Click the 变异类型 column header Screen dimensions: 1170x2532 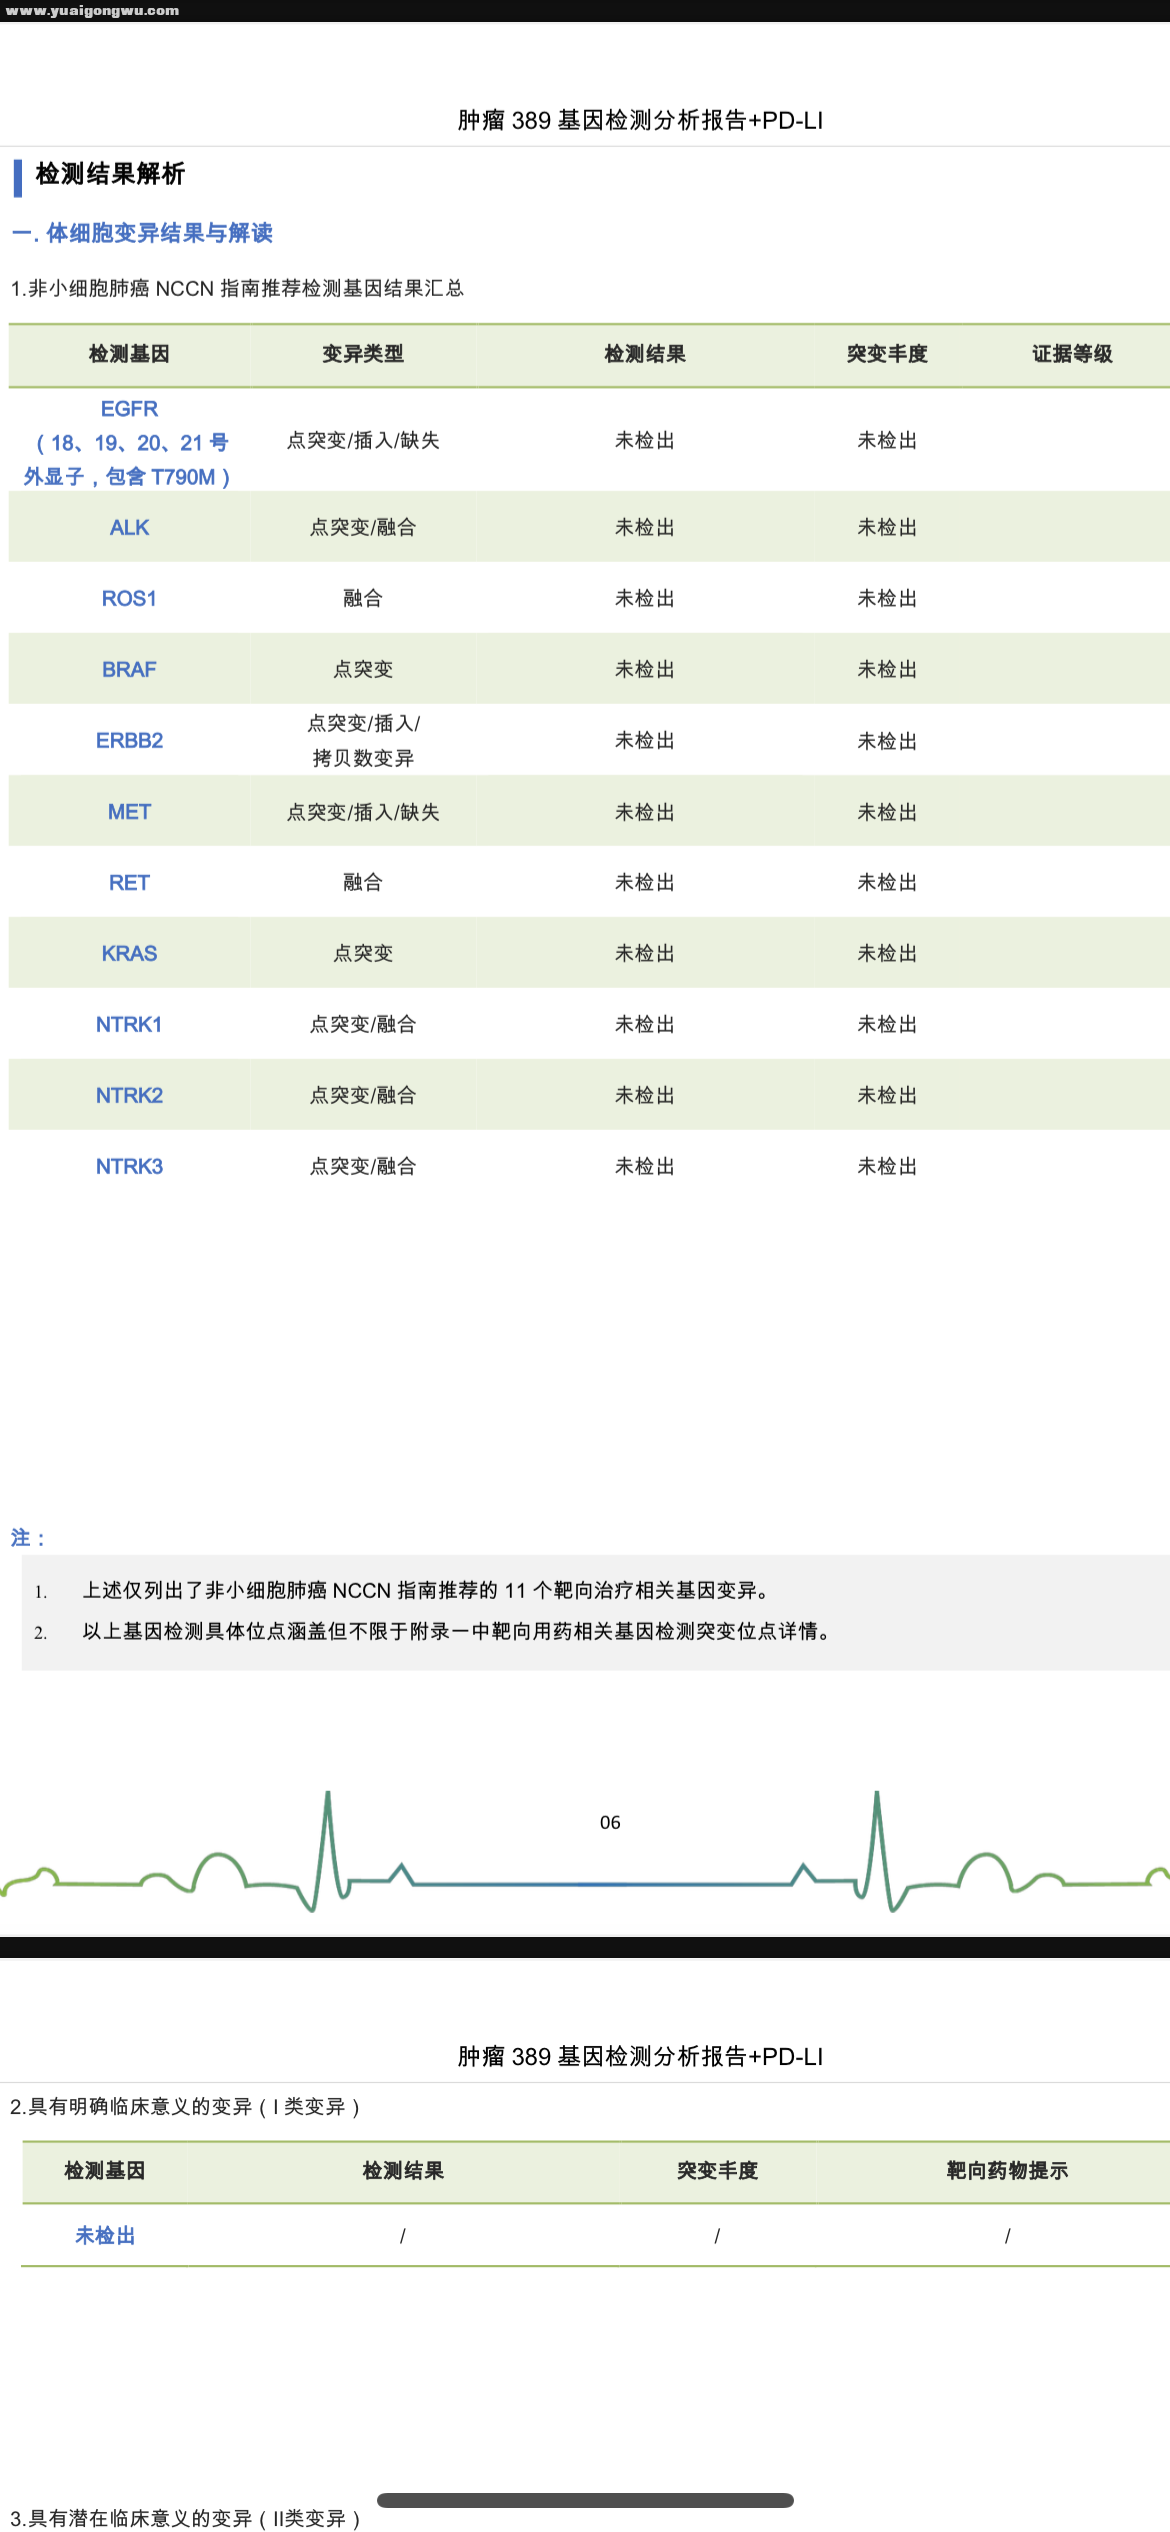[x=363, y=354]
